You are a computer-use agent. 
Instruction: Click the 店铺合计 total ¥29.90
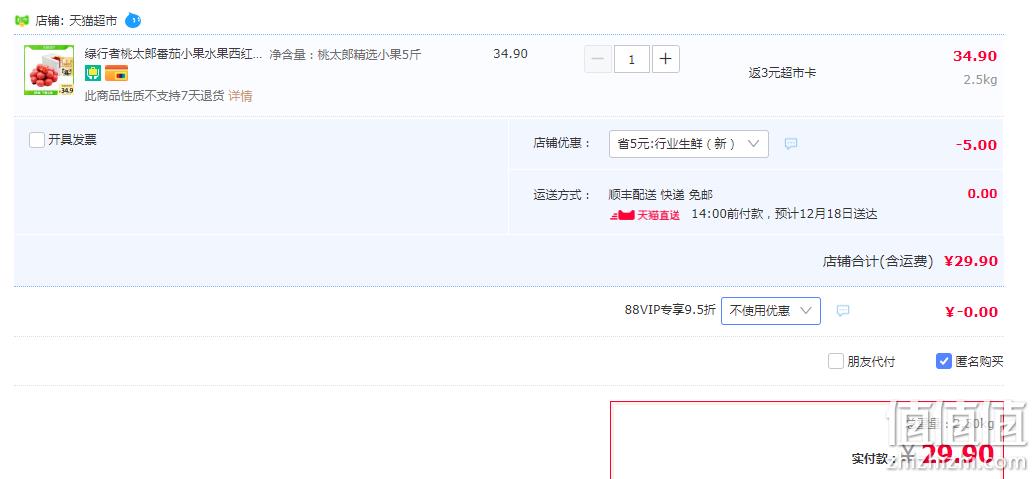pyautogui.click(x=971, y=262)
